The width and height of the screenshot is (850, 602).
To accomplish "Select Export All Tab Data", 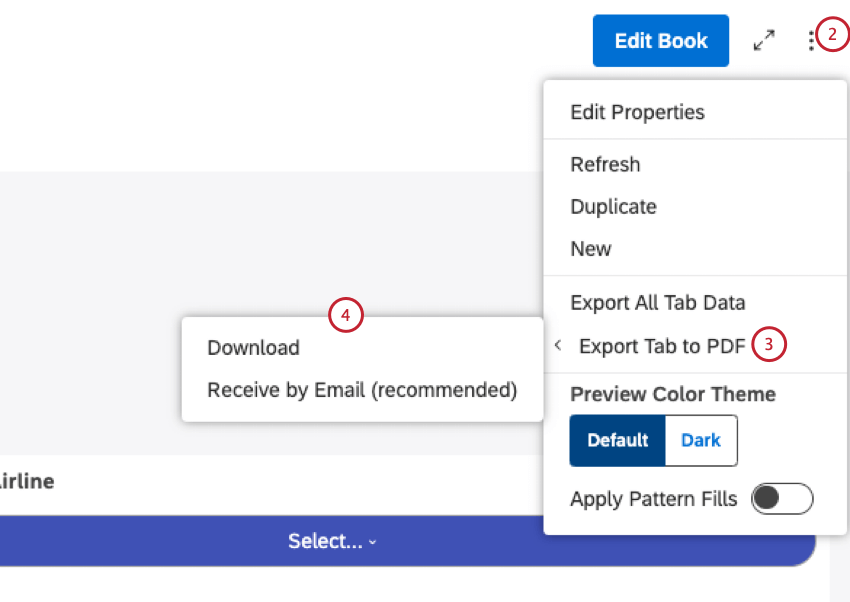I will coord(657,302).
